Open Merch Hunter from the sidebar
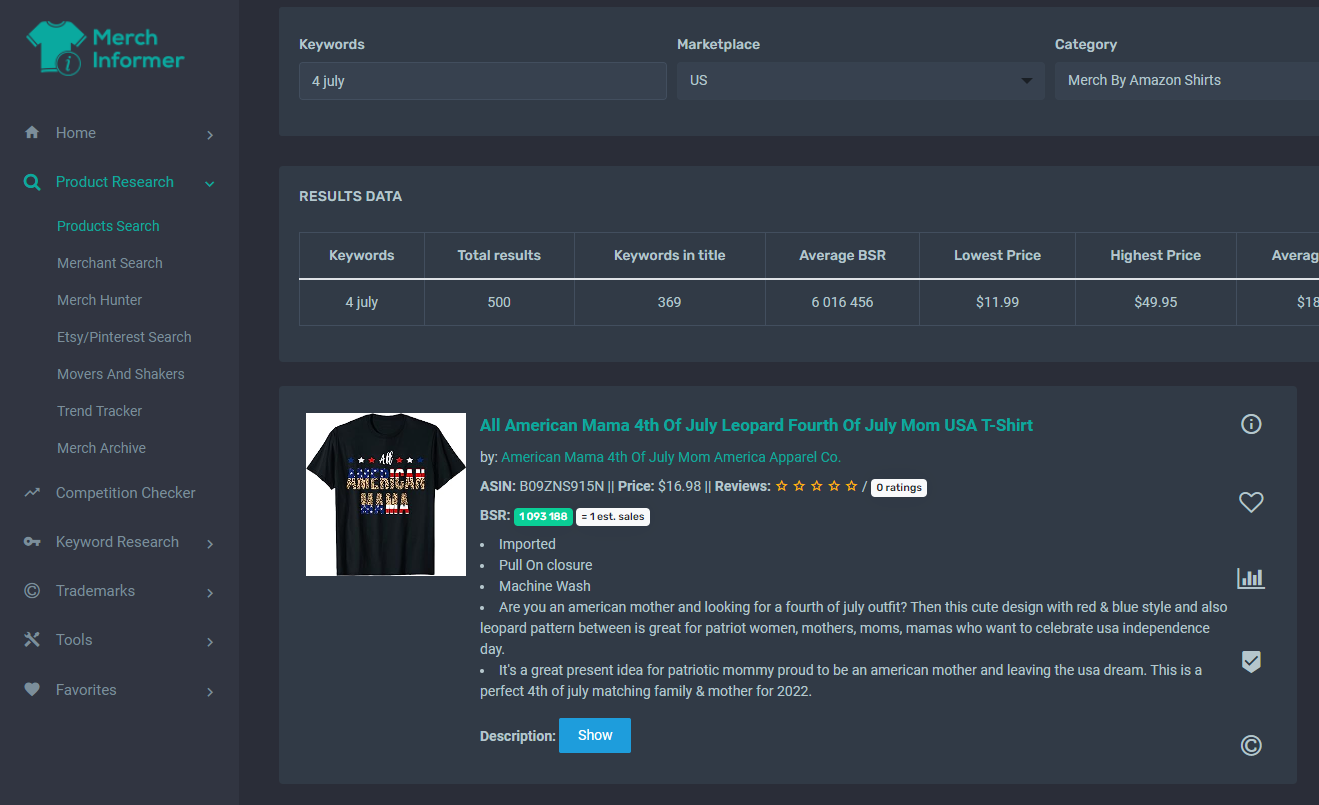This screenshot has width=1319, height=805. 99,300
